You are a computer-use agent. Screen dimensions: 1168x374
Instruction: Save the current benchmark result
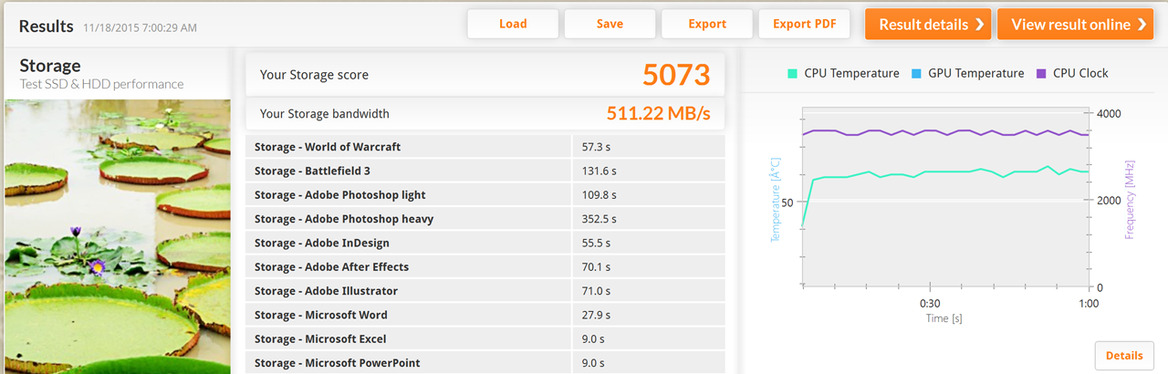coord(610,24)
